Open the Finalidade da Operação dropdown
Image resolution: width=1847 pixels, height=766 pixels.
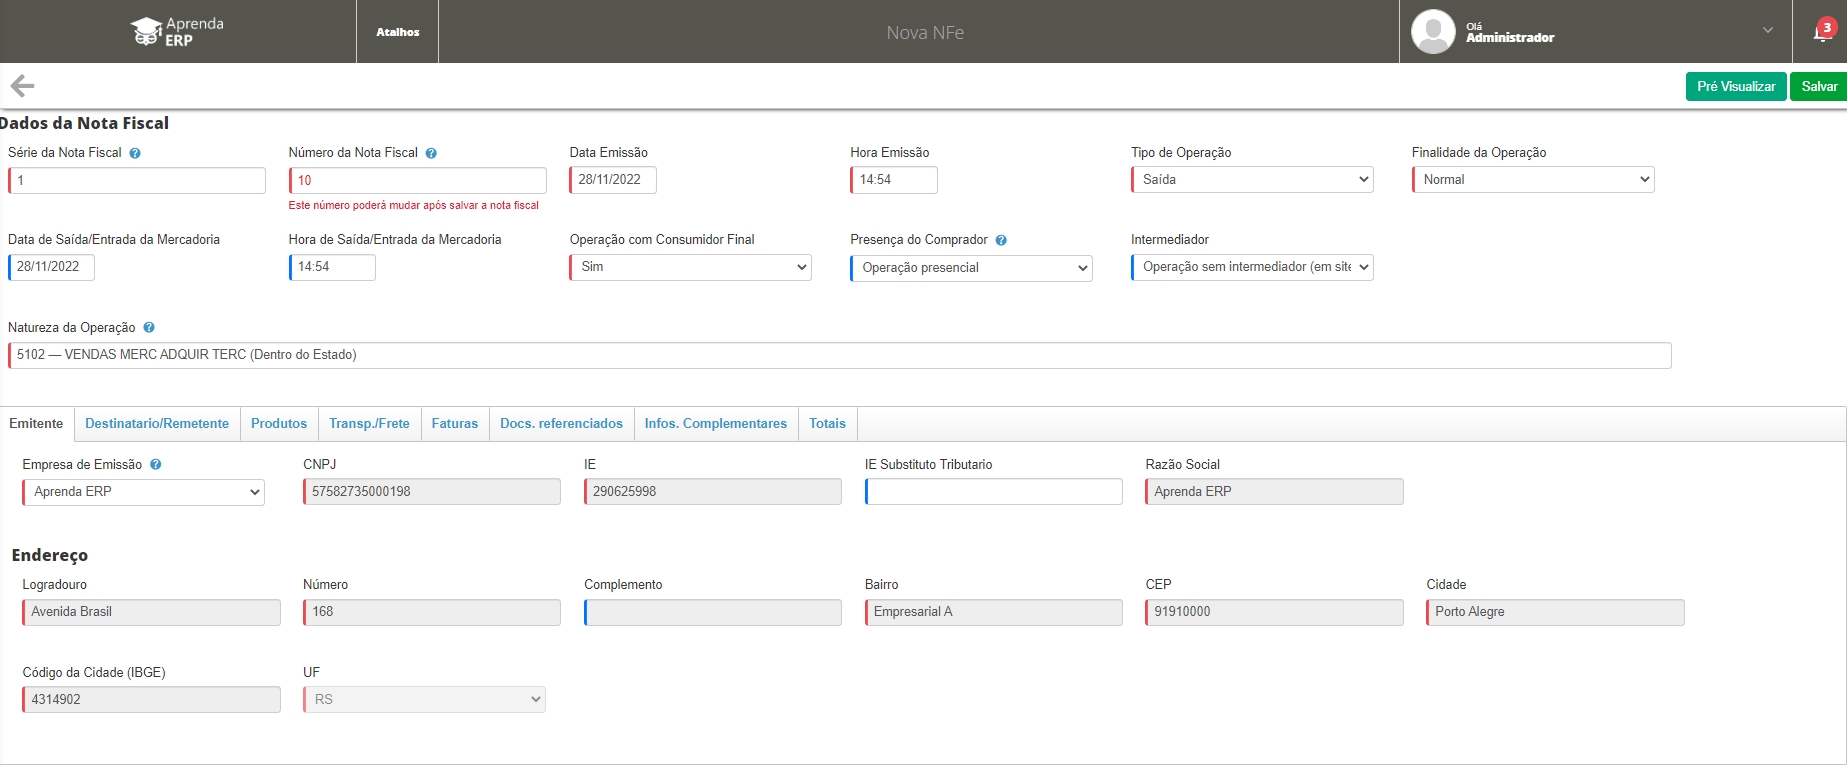1533,180
